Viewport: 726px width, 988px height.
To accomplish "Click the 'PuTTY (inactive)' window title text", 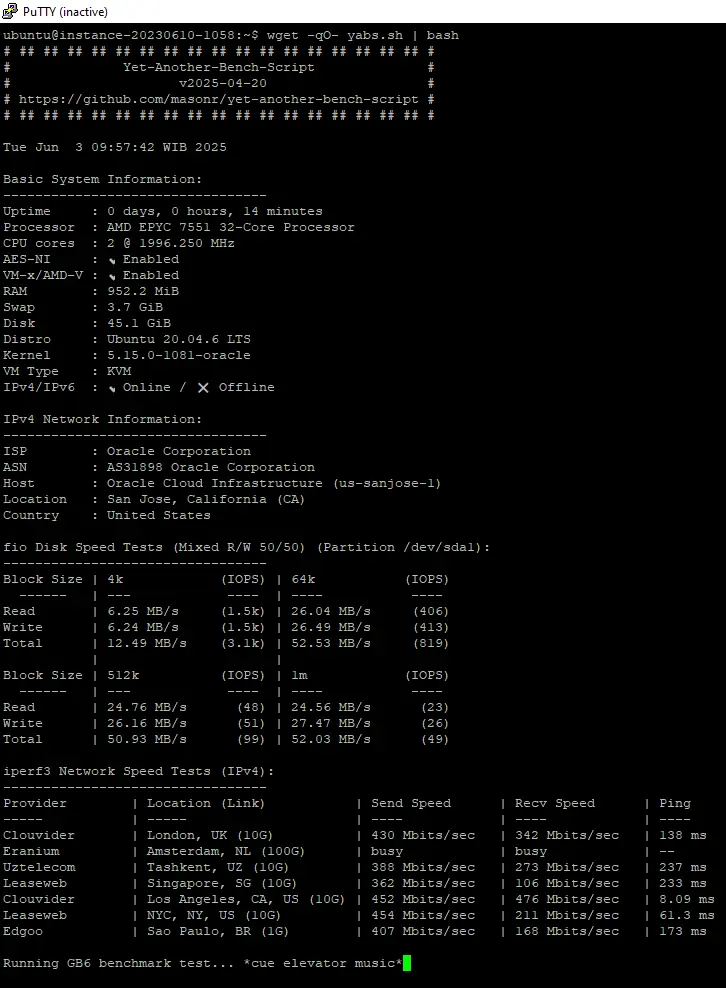I will click(x=65, y=11).
